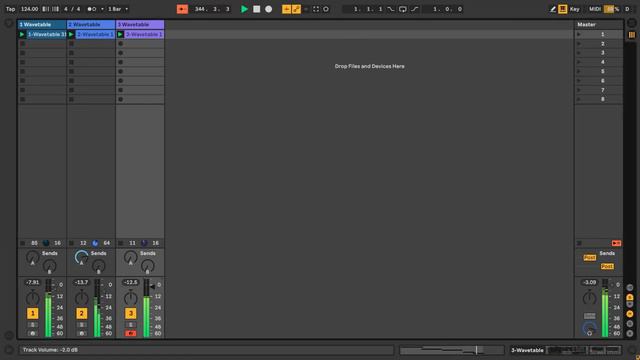Toggle the Loop switch
Screen dimensions: 640x360
pyautogui.click(x=402, y=9)
